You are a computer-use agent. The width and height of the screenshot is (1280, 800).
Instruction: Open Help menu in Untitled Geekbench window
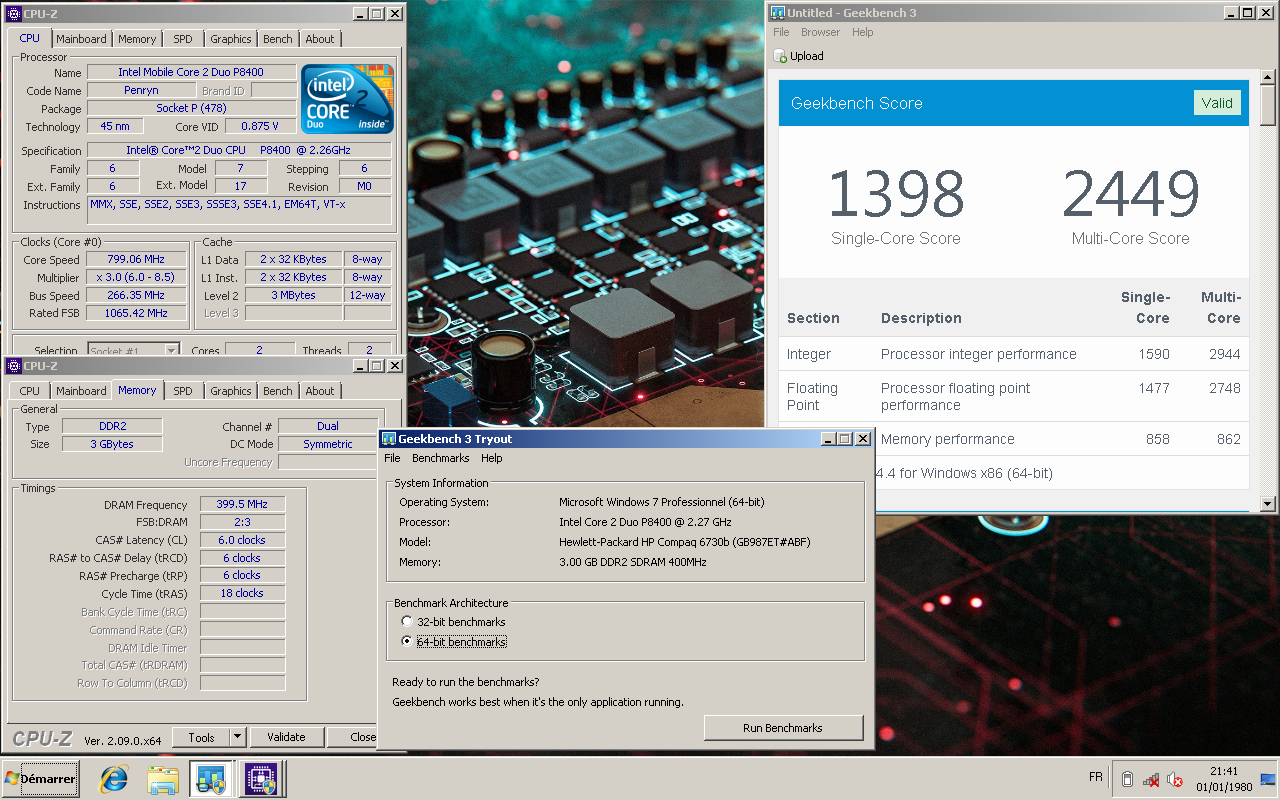862,32
